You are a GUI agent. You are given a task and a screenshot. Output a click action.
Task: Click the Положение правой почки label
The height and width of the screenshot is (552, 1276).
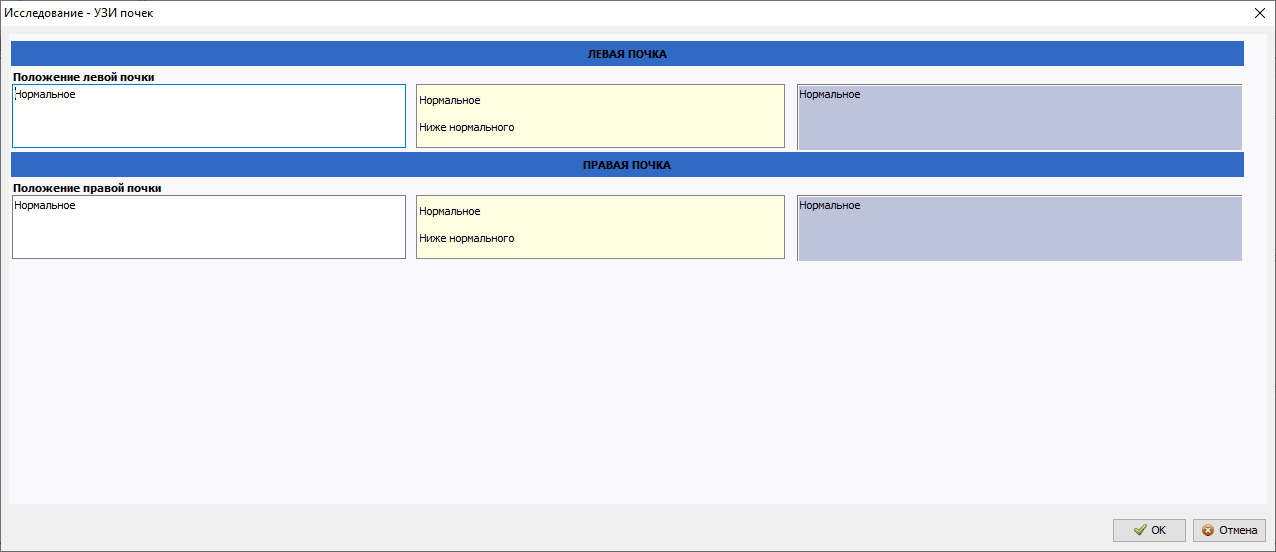(x=87, y=187)
